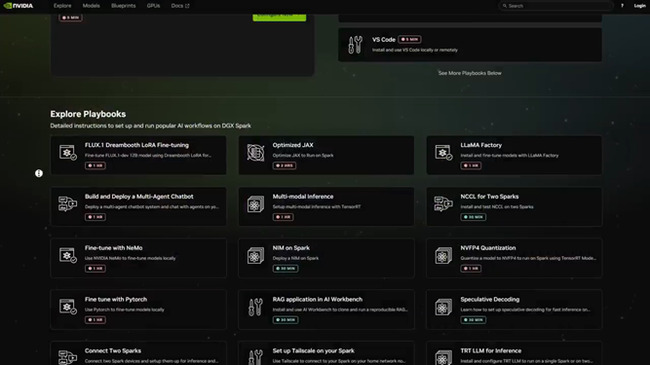Open the Speculative Decoding playbook
Screen dimensions: 650x365
514,309
